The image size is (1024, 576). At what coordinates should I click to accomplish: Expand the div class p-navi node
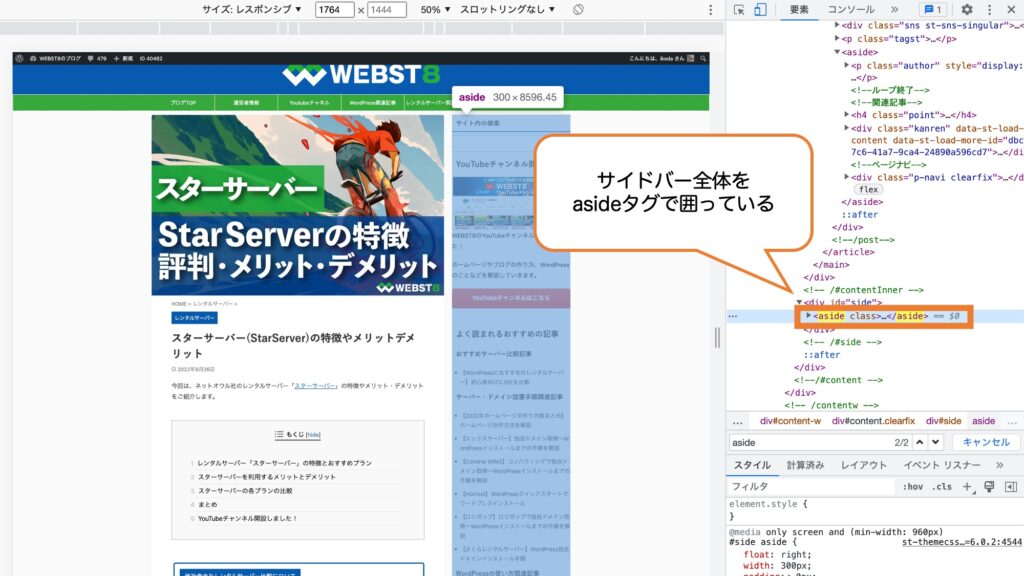pyautogui.click(x=846, y=177)
